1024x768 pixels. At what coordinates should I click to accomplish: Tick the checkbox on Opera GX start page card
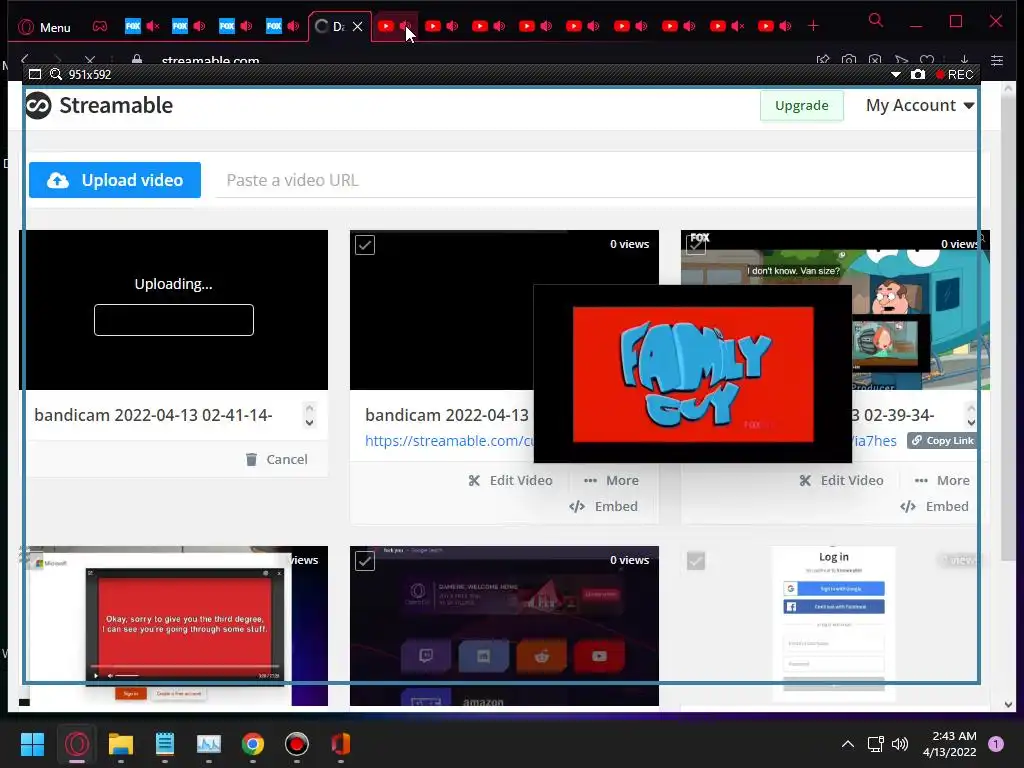[365, 561]
